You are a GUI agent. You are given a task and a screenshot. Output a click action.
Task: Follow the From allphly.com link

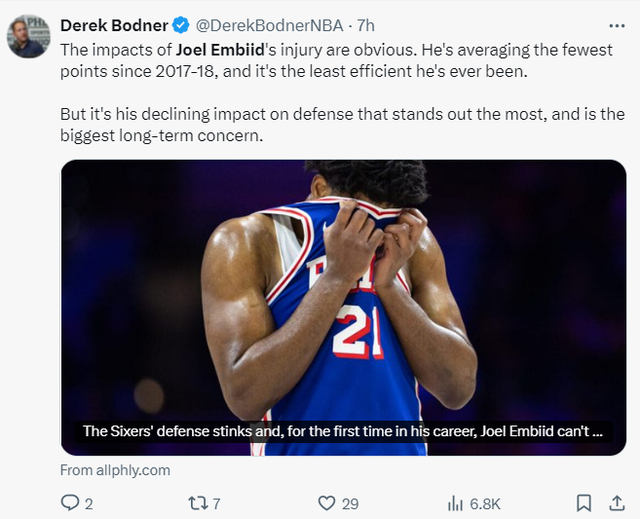[115, 470]
